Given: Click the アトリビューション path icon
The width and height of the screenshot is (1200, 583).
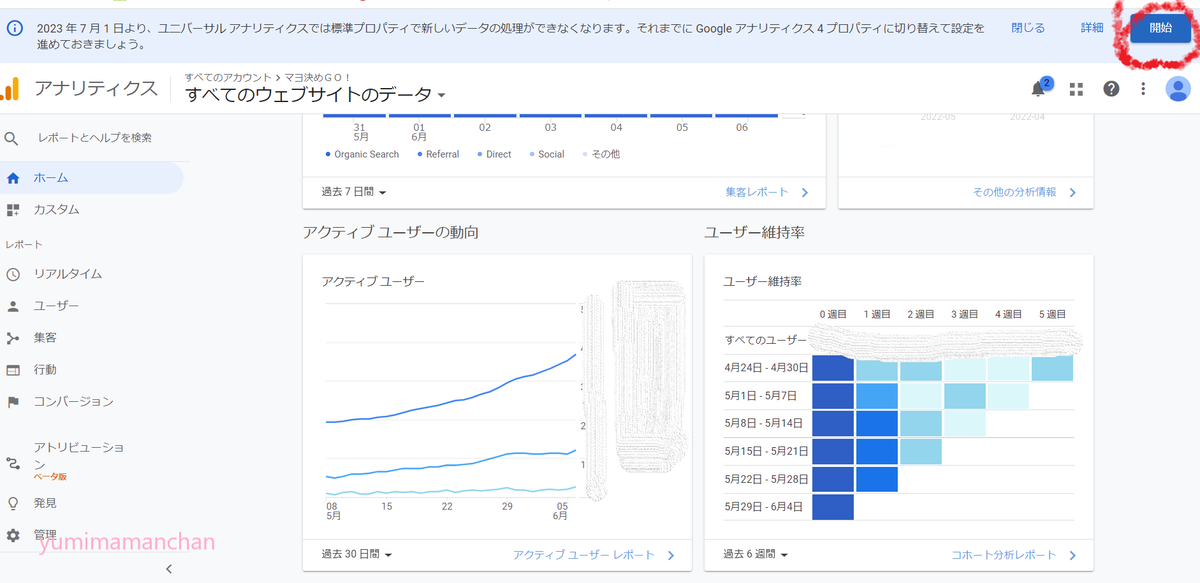Looking at the screenshot, I should 13,464.
